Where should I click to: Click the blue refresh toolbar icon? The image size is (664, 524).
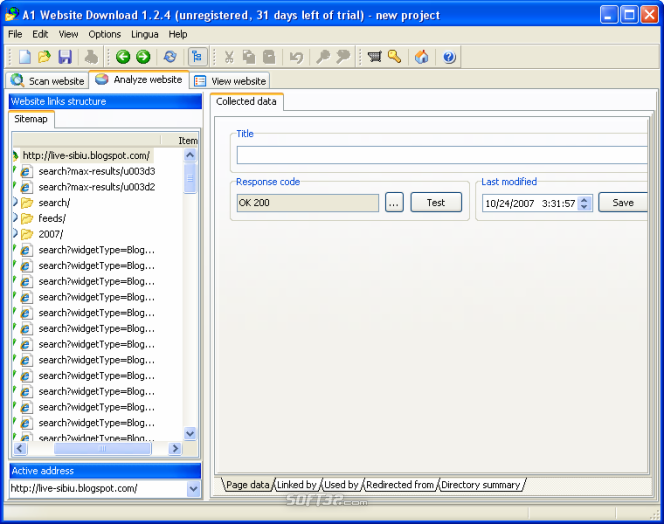click(x=170, y=57)
